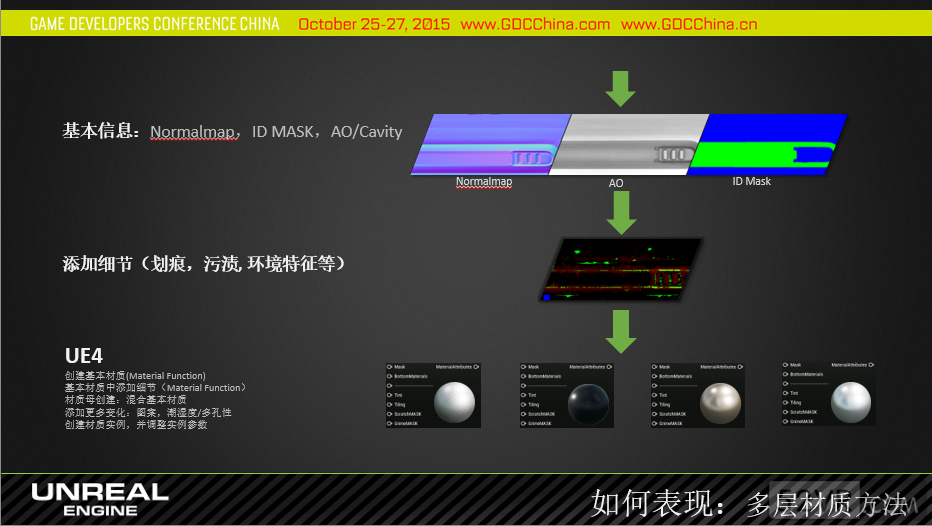
Task: Click the 创建材质实例，并调整实例参数 line
Action: coord(136,424)
